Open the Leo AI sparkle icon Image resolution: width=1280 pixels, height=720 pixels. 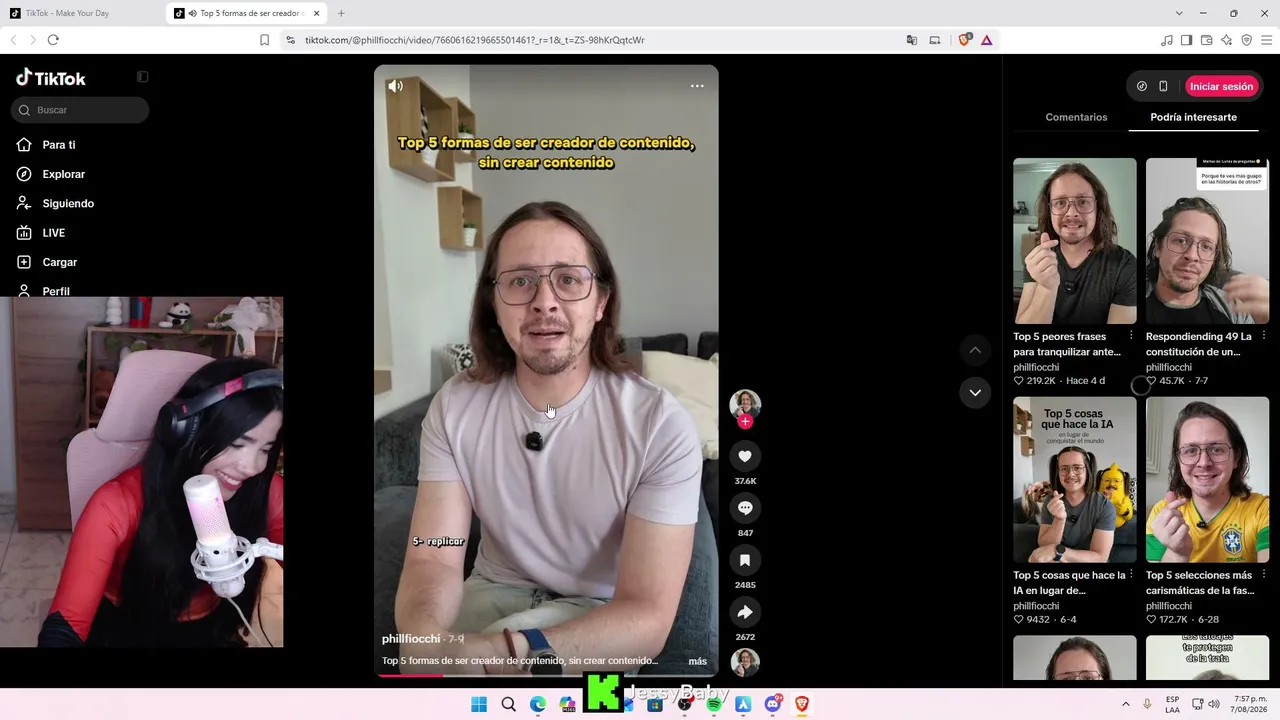1227,40
